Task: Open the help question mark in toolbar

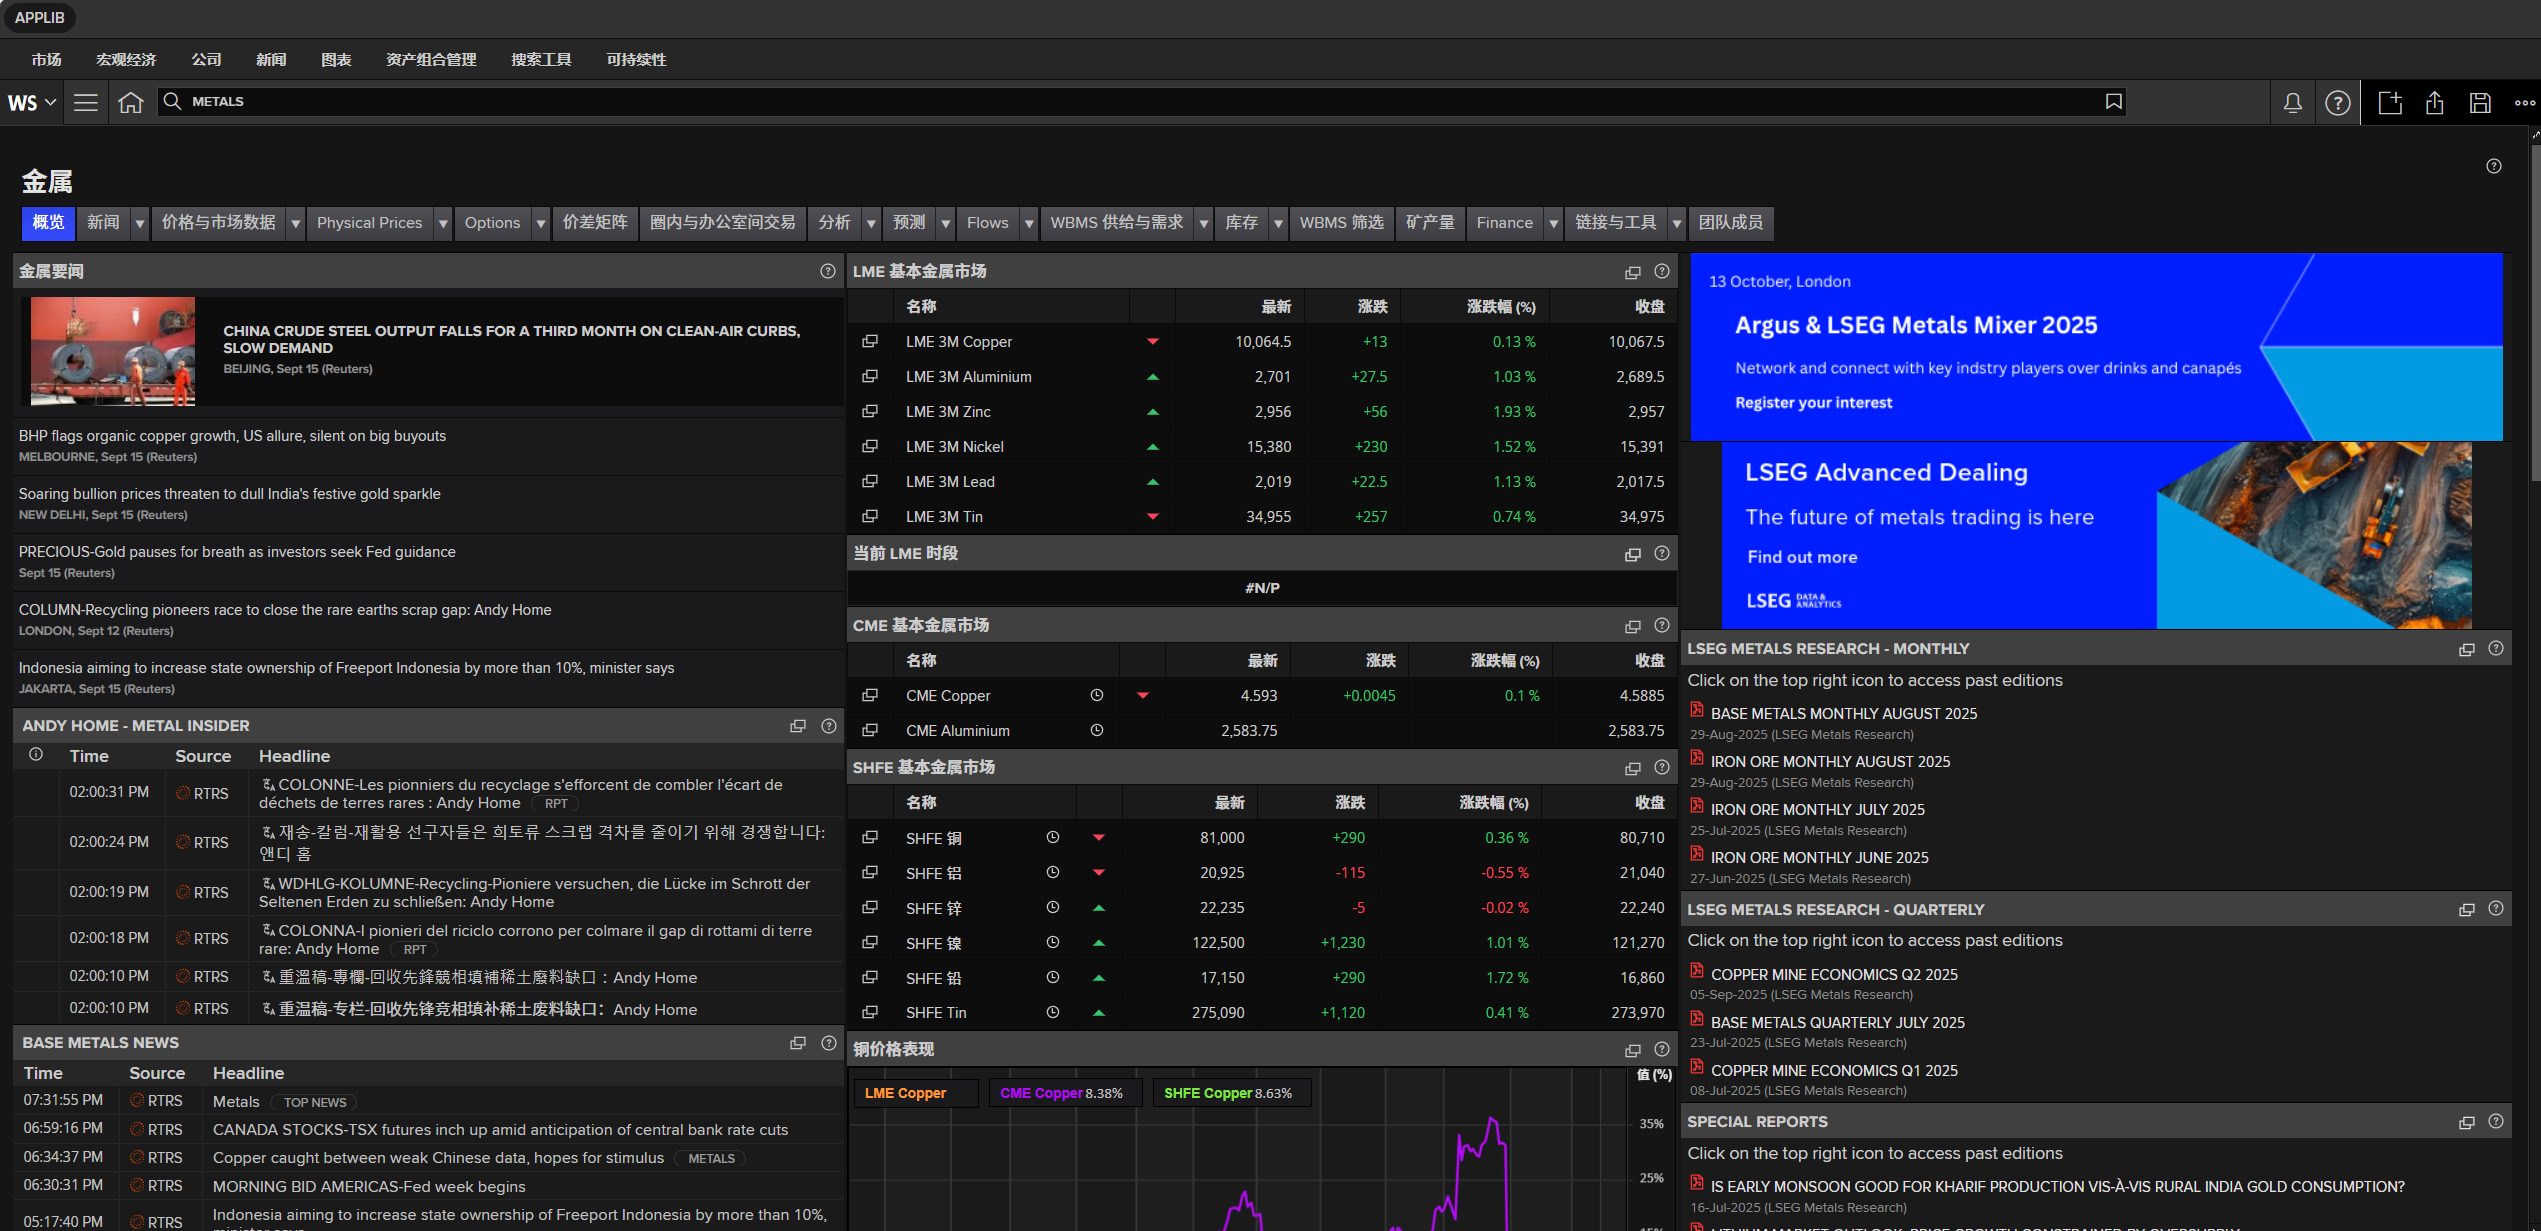Action: (2337, 102)
